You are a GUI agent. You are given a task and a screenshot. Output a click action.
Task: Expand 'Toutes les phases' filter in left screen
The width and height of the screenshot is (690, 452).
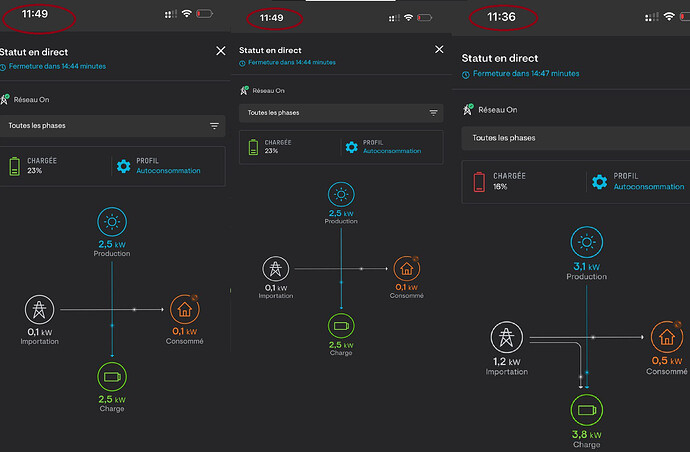[x=113, y=126]
